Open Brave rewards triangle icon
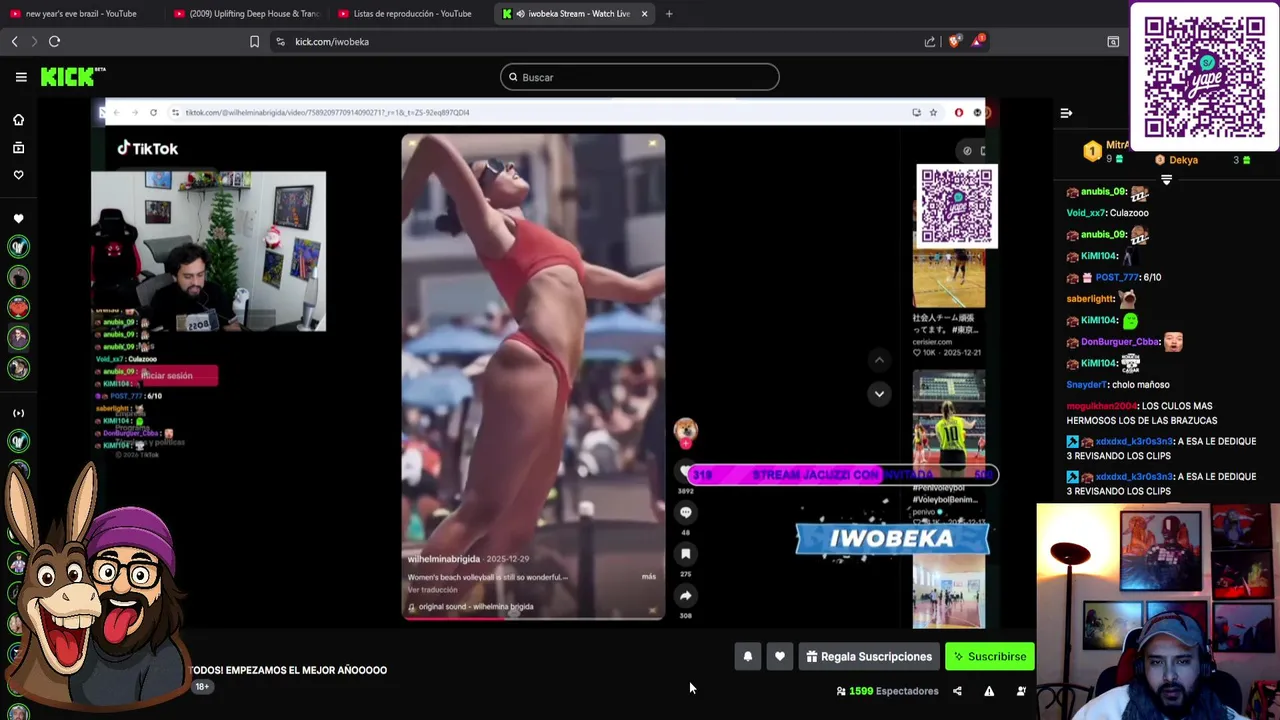1280x720 pixels. click(979, 41)
